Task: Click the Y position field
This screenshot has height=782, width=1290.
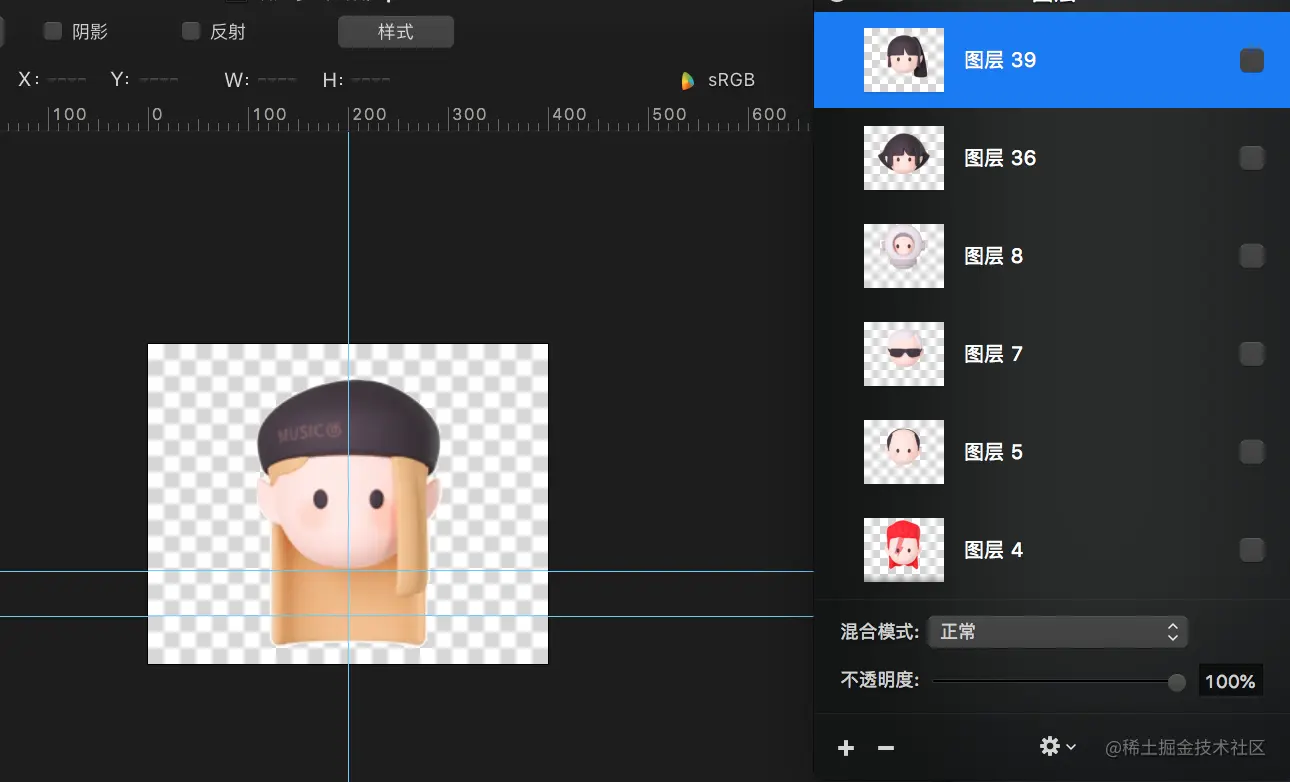Action: click(159, 79)
